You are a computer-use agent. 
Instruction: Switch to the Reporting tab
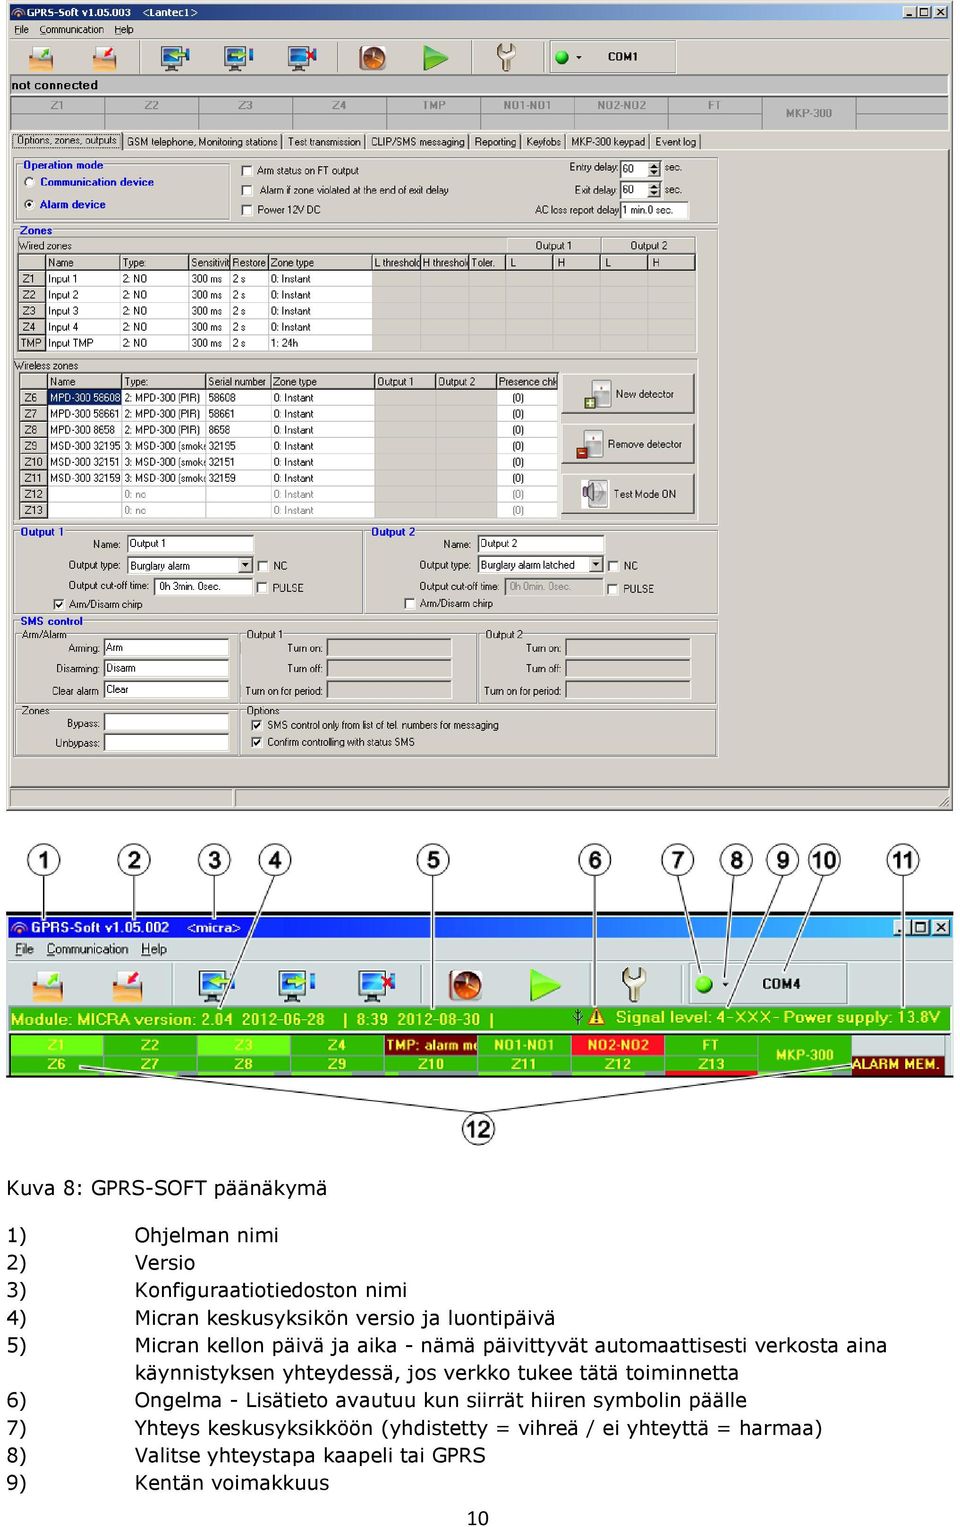pyautogui.click(x=495, y=142)
